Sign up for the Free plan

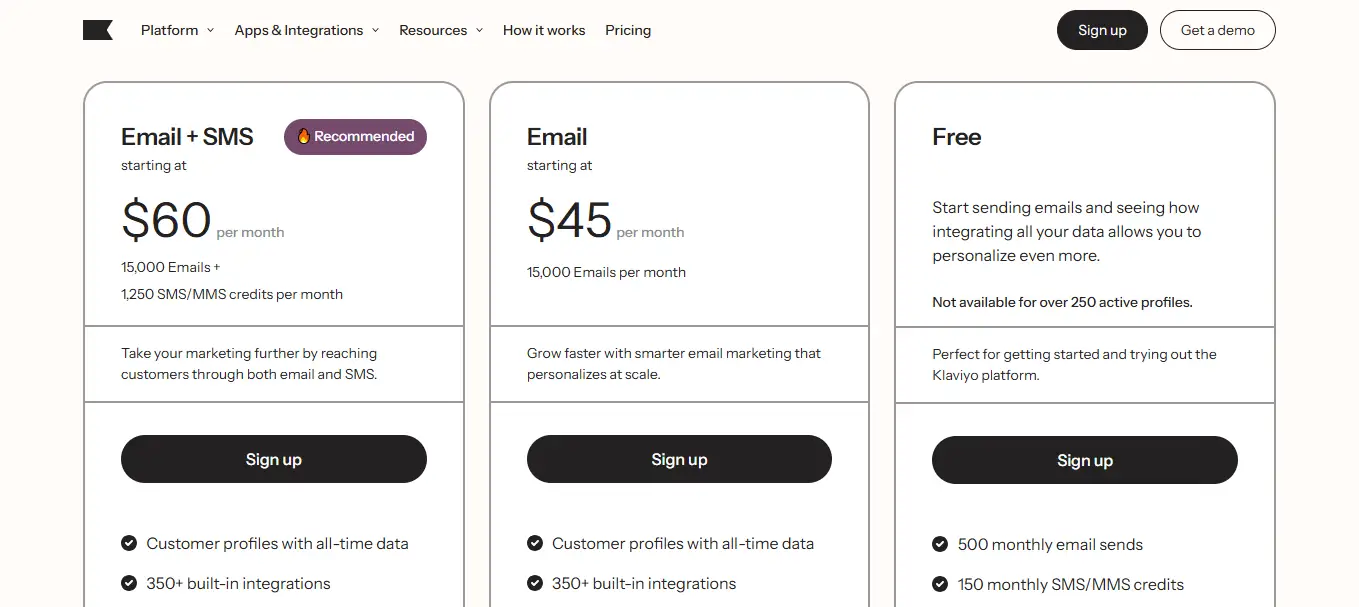[1084, 460]
